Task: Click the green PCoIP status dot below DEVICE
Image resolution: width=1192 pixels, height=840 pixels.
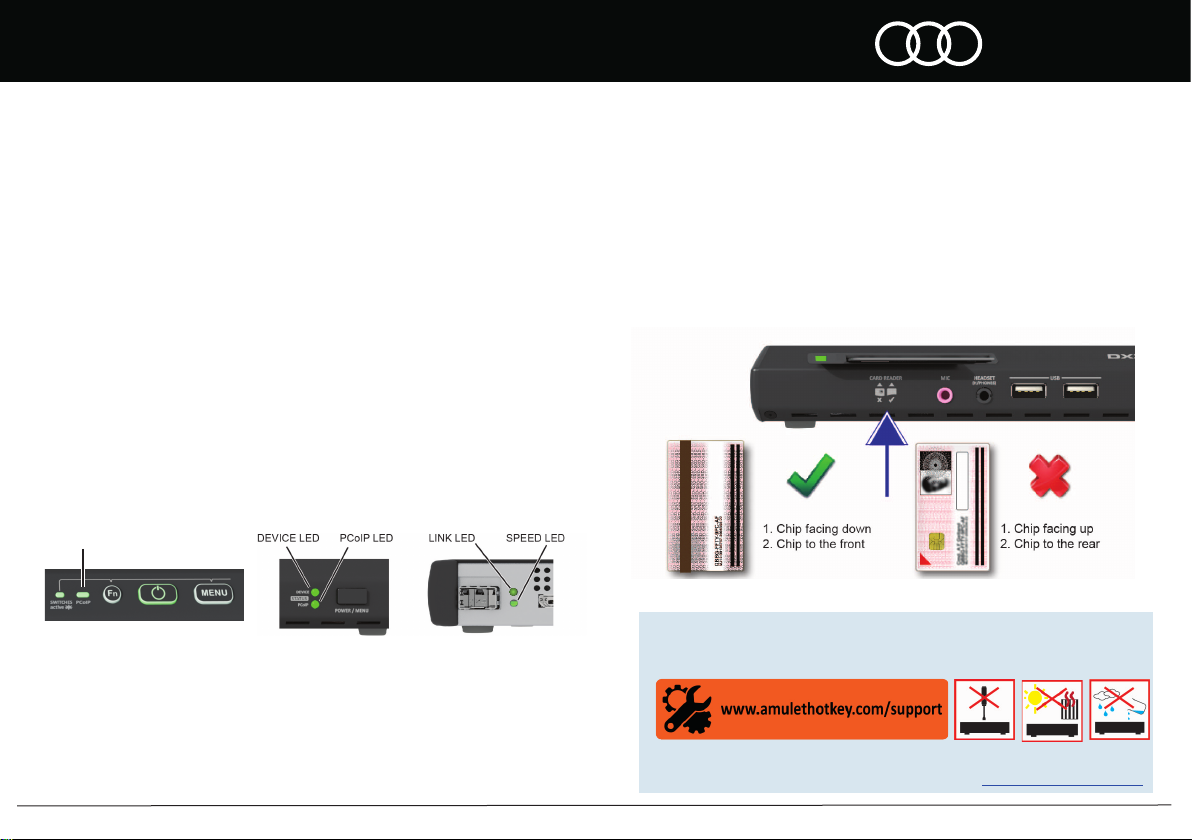Action: [315, 604]
